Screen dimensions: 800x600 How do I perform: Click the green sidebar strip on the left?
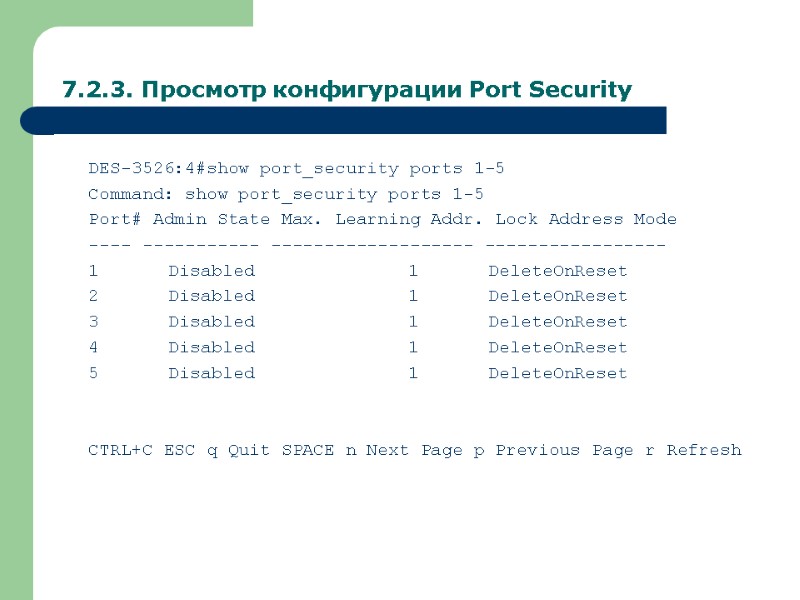point(16,350)
